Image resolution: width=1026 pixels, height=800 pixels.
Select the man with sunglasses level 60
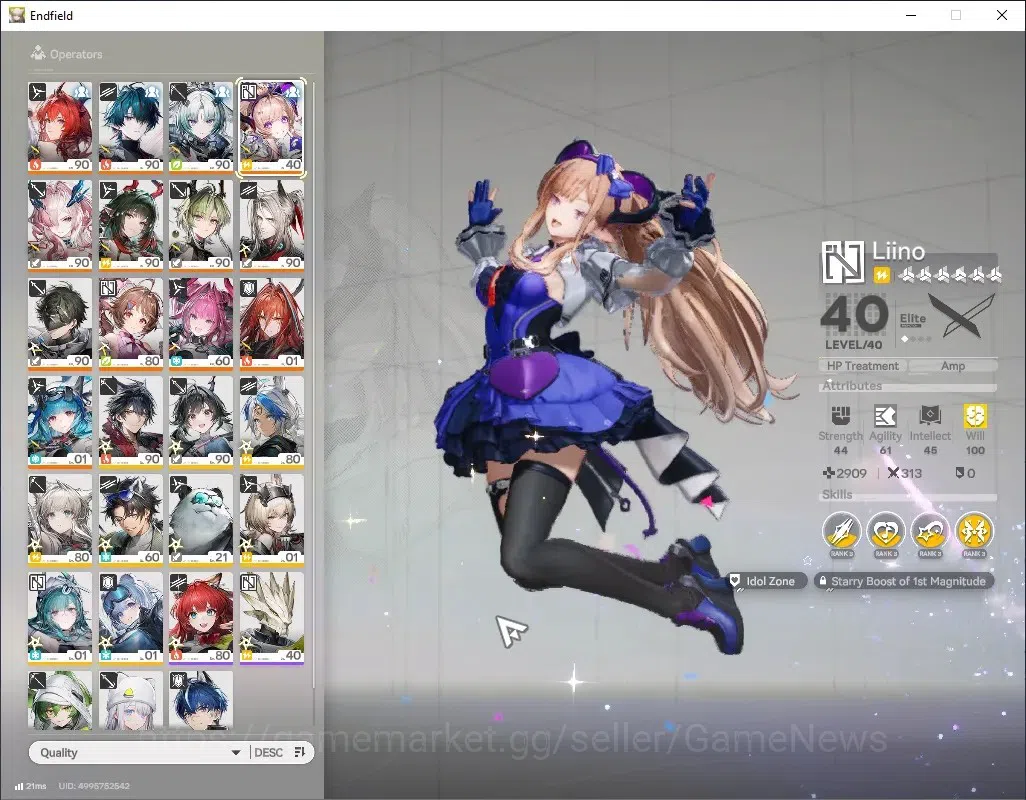tap(130, 519)
